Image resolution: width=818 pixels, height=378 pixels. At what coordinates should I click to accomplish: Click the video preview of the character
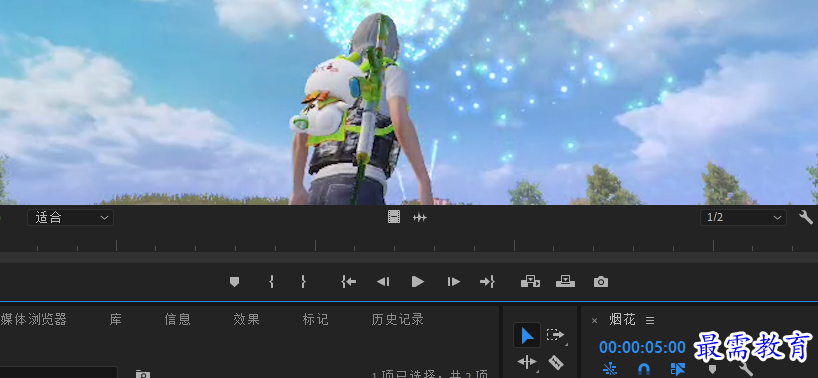(x=409, y=102)
